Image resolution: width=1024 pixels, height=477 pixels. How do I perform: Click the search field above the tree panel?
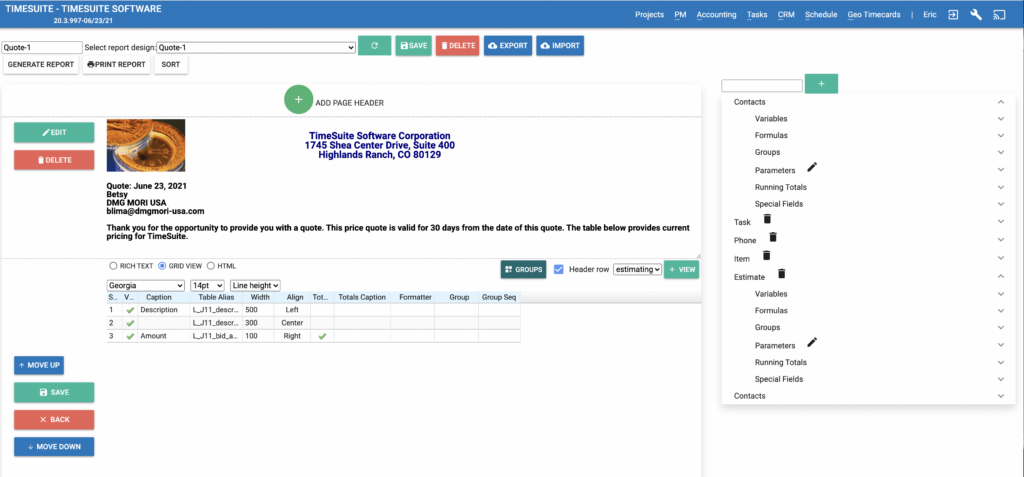click(x=761, y=86)
